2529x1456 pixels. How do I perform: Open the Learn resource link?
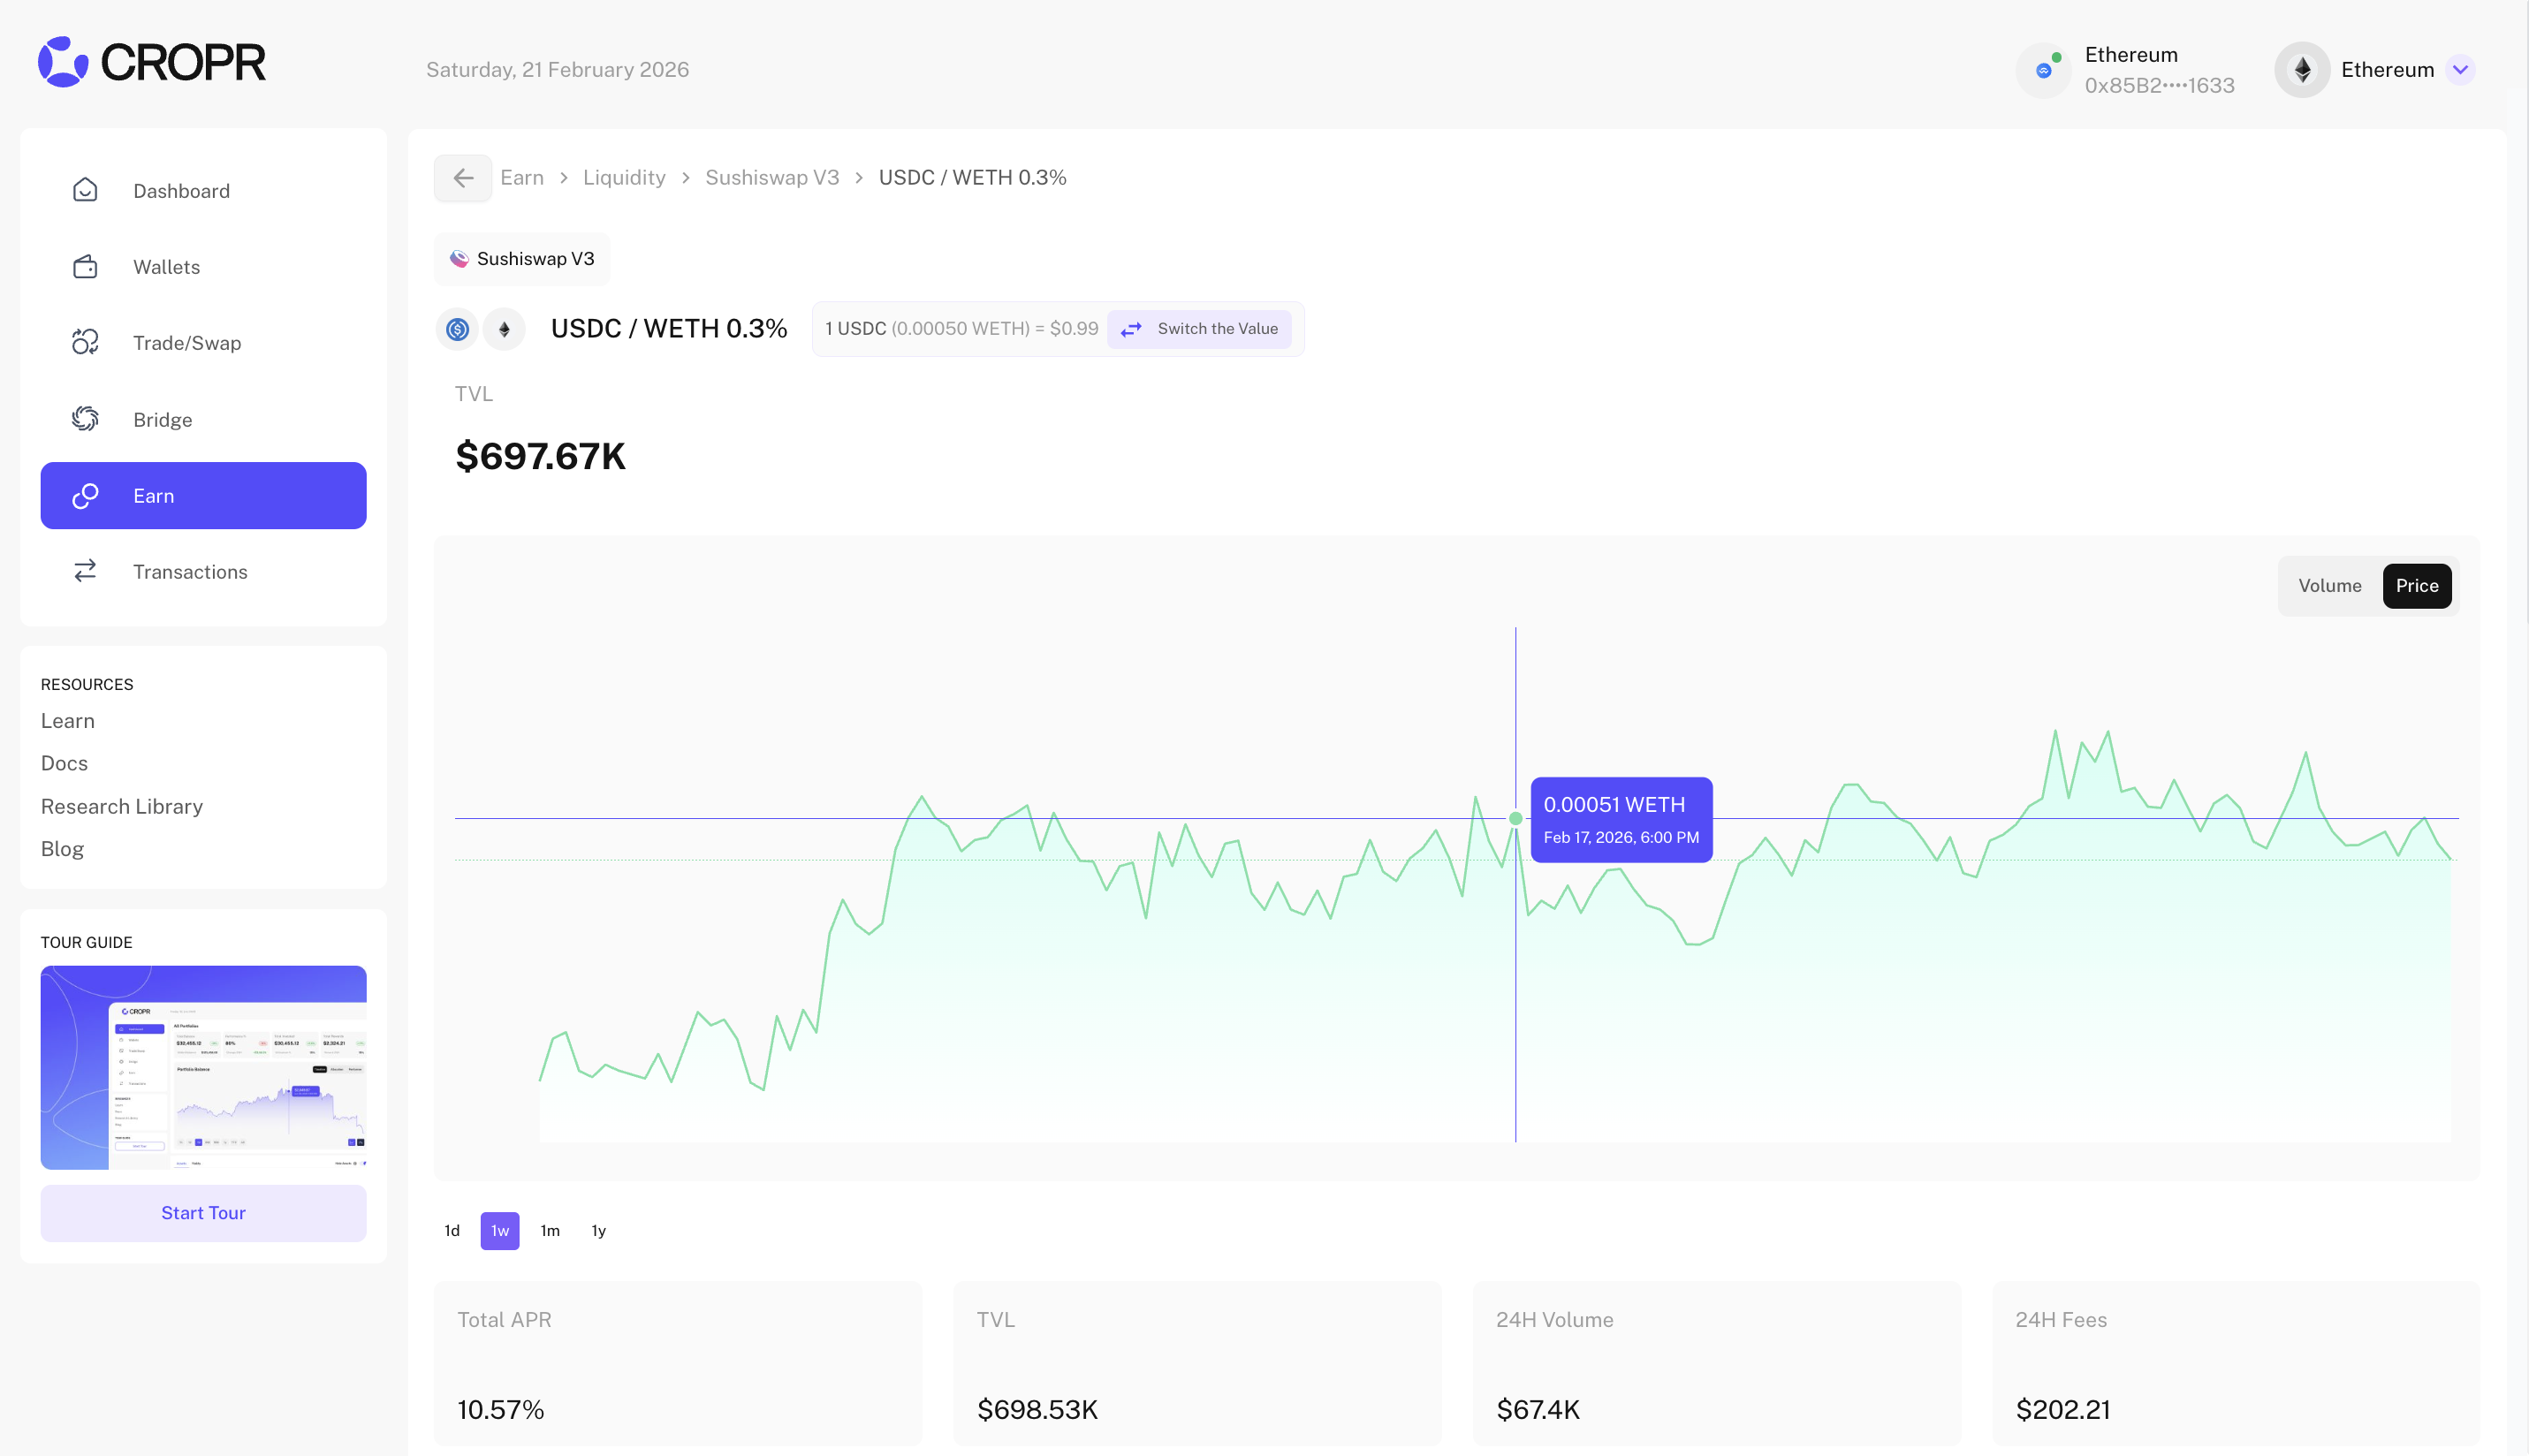pyautogui.click(x=68, y=721)
